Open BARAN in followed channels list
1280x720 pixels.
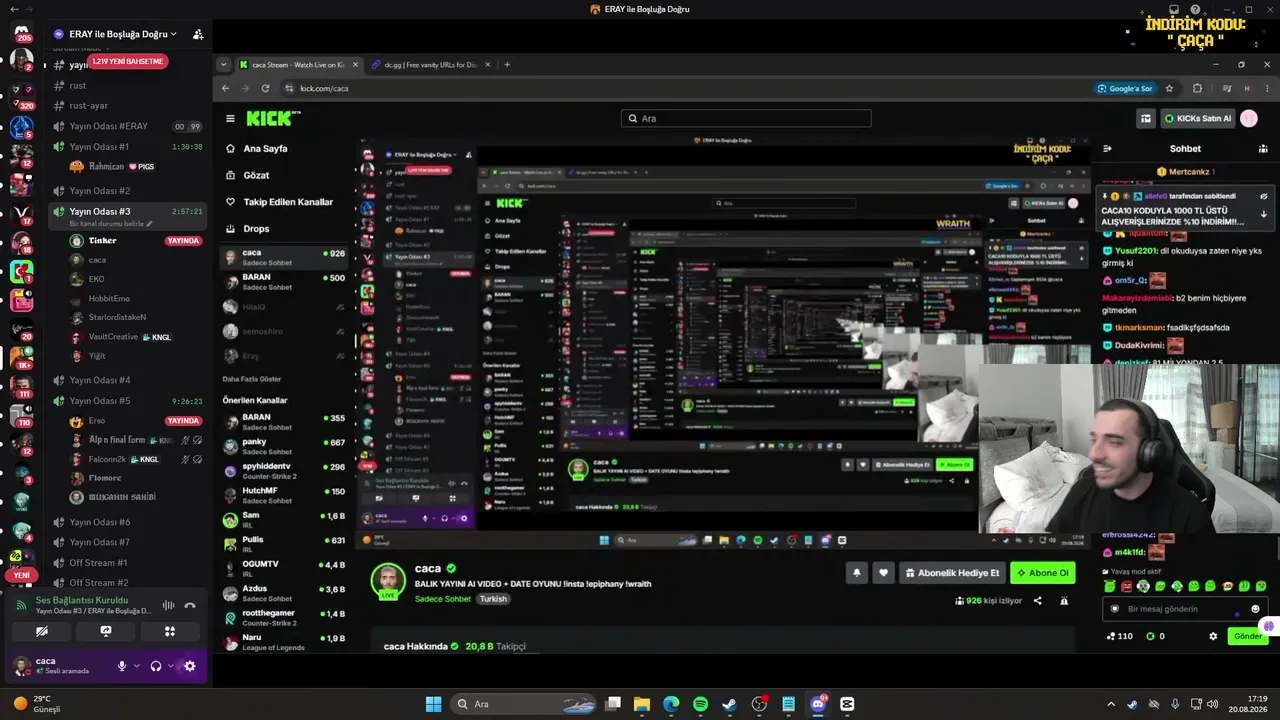click(x=285, y=282)
